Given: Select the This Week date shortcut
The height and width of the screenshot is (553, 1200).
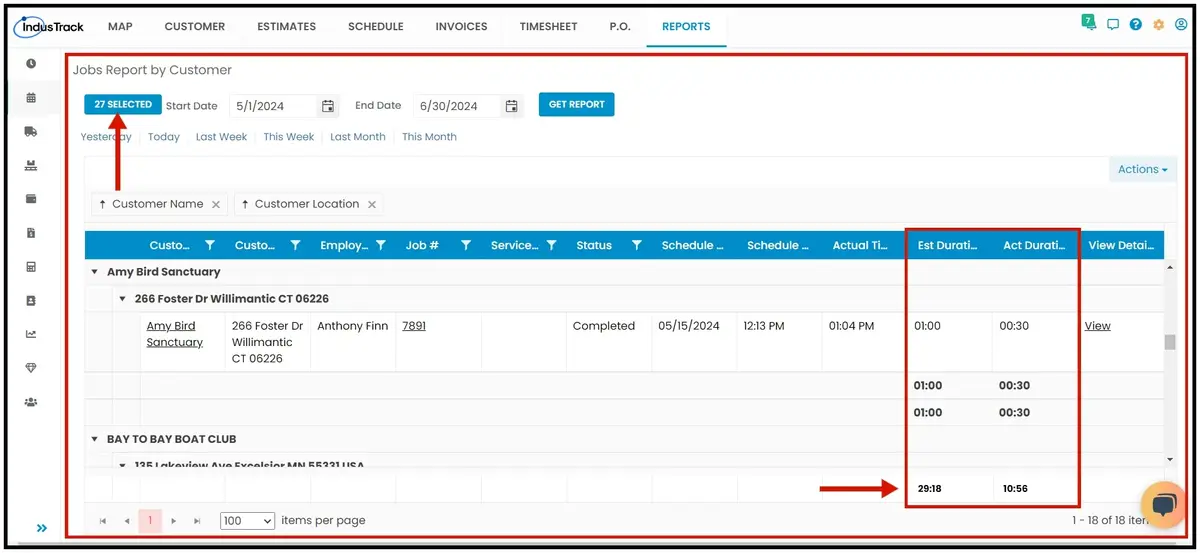Looking at the screenshot, I should [x=289, y=137].
